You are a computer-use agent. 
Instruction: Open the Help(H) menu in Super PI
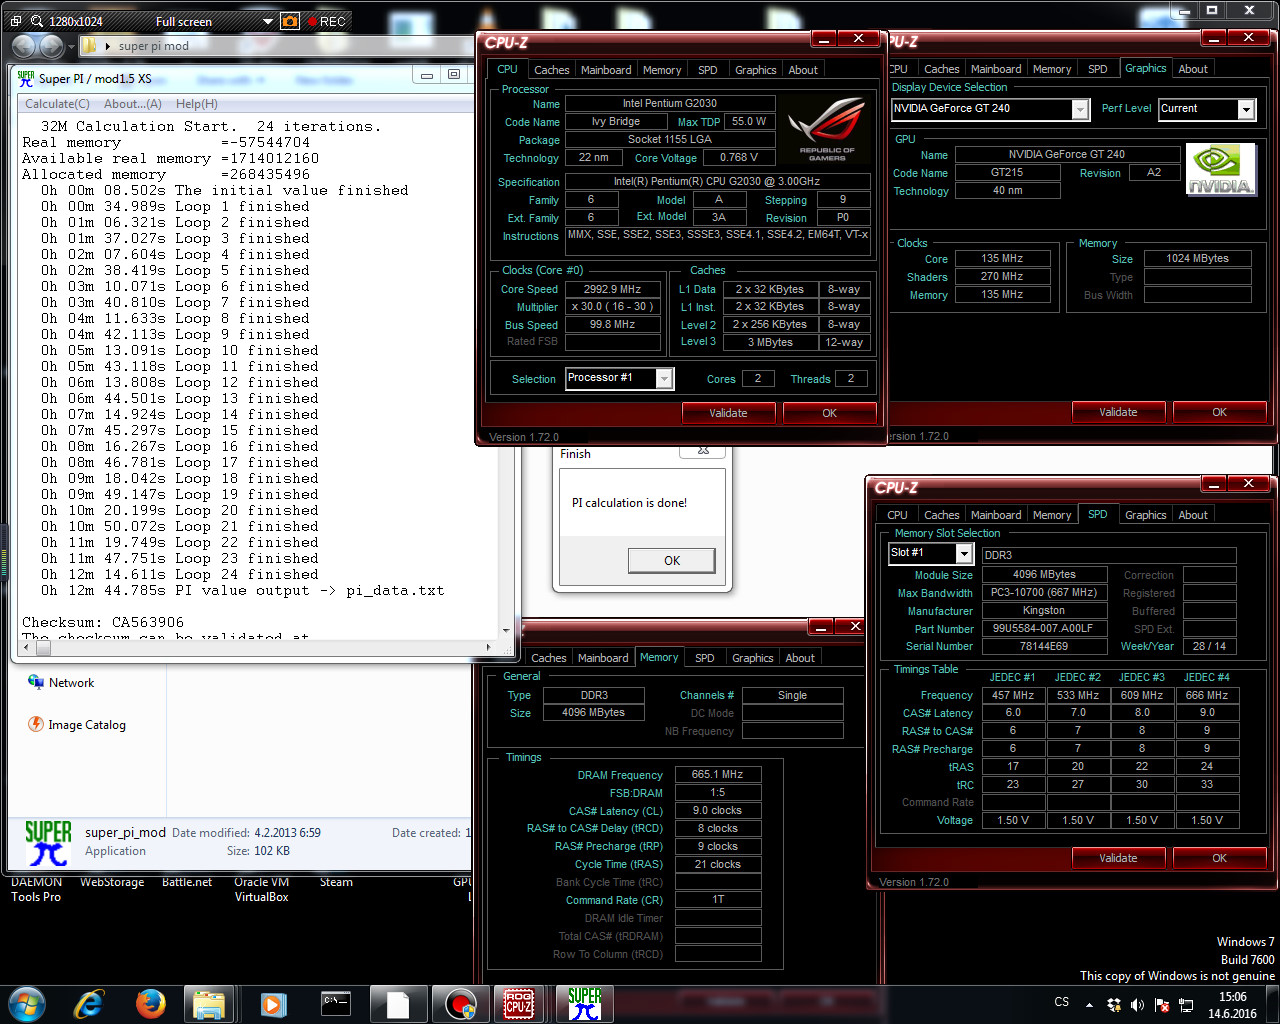196,104
